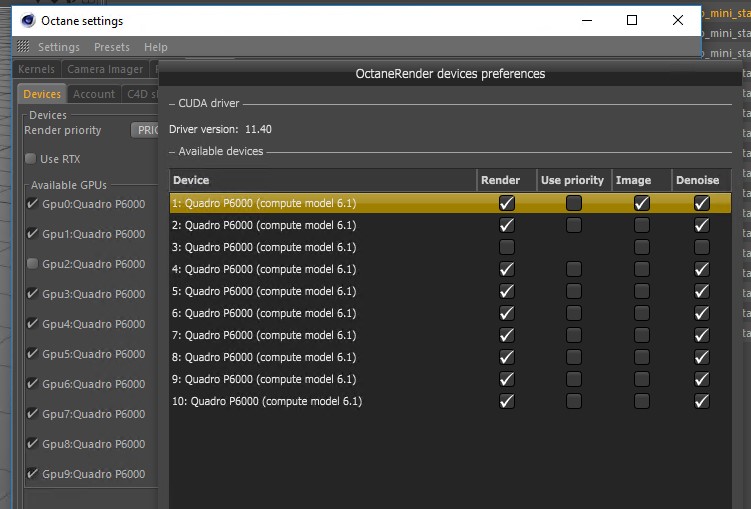
Task: Toggle Render checkbox for device 5
Action: (507, 291)
